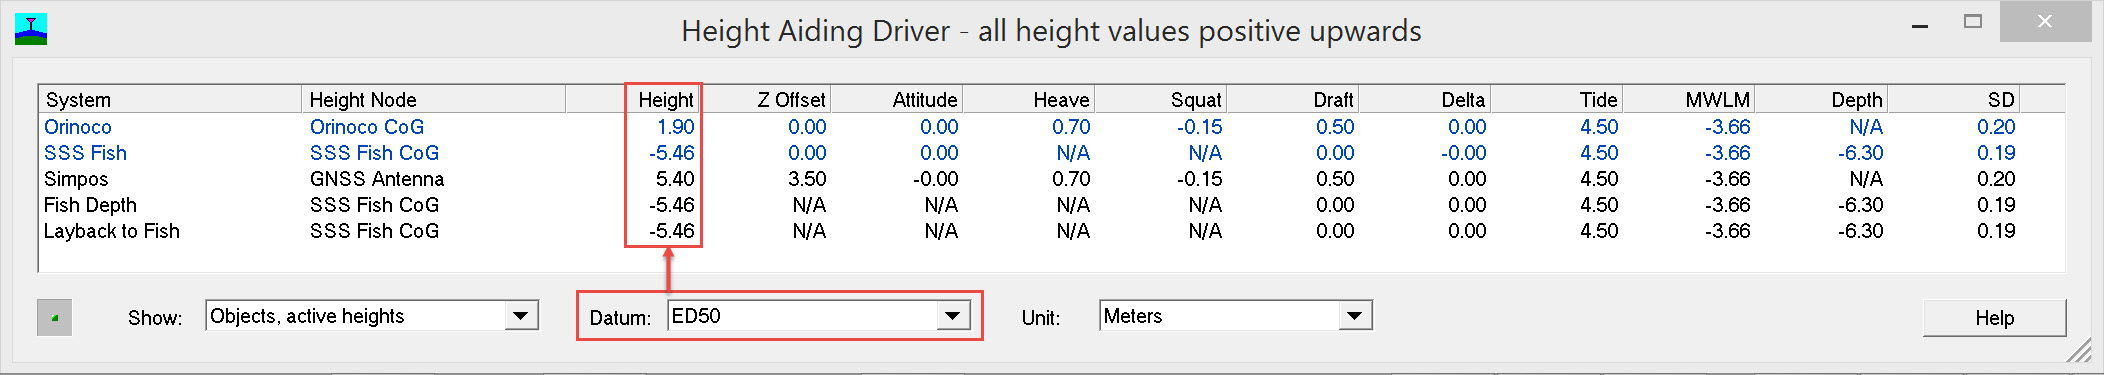Select the Layback to Fish row
The height and width of the screenshot is (375, 2104).
click(x=1051, y=231)
